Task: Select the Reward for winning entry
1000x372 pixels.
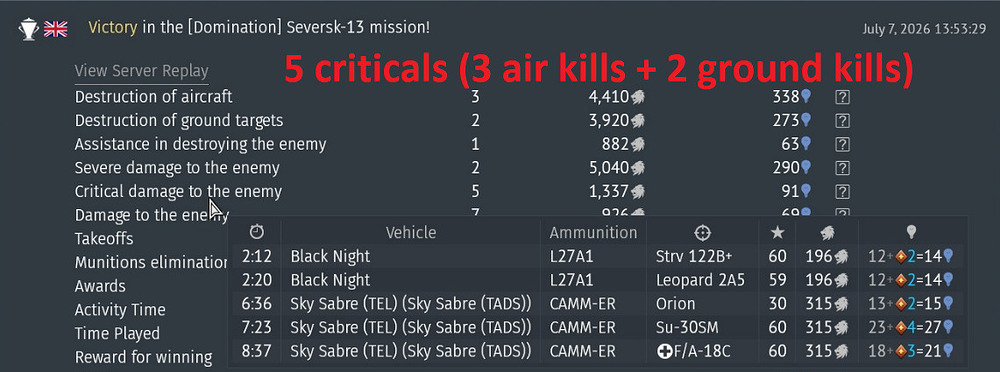Action: point(143,357)
